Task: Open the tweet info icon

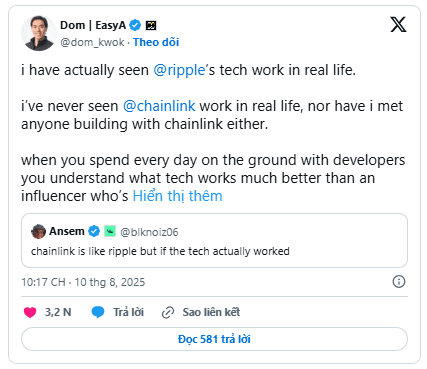Action: pos(399,282)
